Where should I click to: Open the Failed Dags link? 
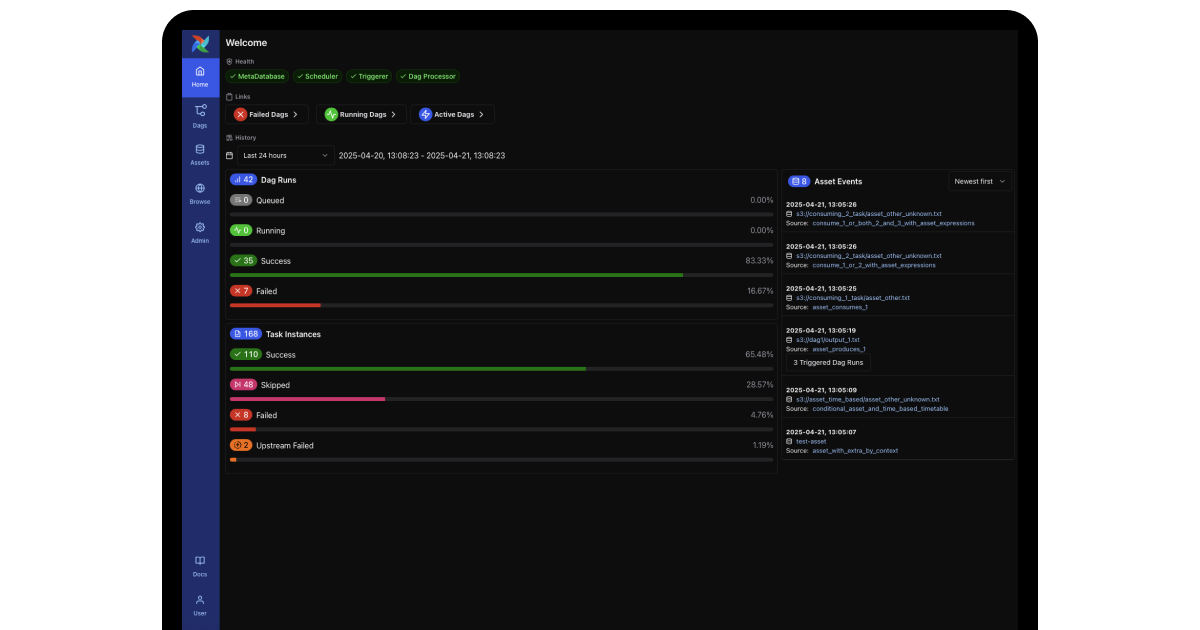coord(267,115)
